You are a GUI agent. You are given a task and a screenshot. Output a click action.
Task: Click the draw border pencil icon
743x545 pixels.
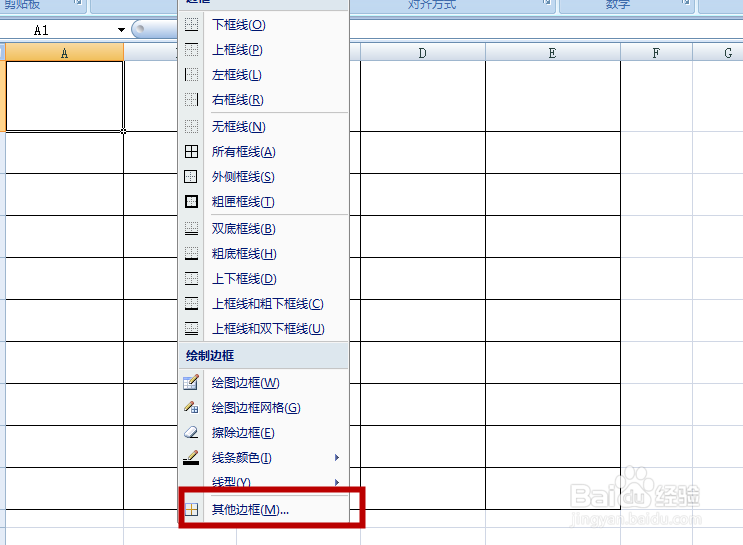click(191, 382)
